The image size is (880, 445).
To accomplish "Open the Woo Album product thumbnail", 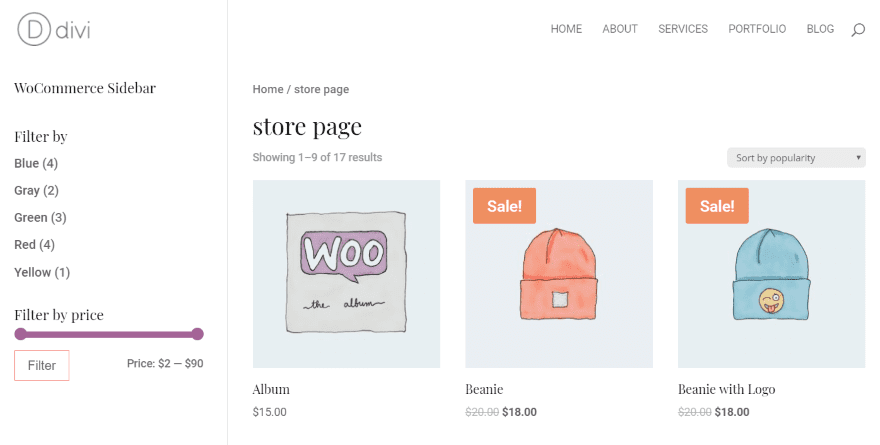I will (346, 273).
